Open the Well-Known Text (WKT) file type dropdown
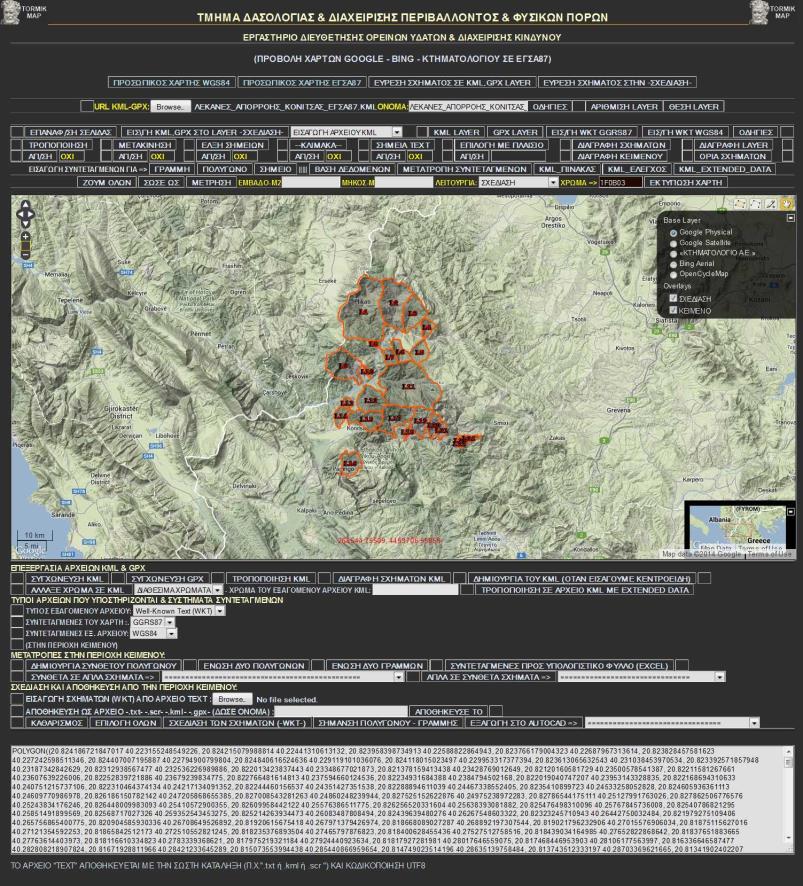Image resolution: width=803 pixels, height=886 pixels. tap(179, 611)
